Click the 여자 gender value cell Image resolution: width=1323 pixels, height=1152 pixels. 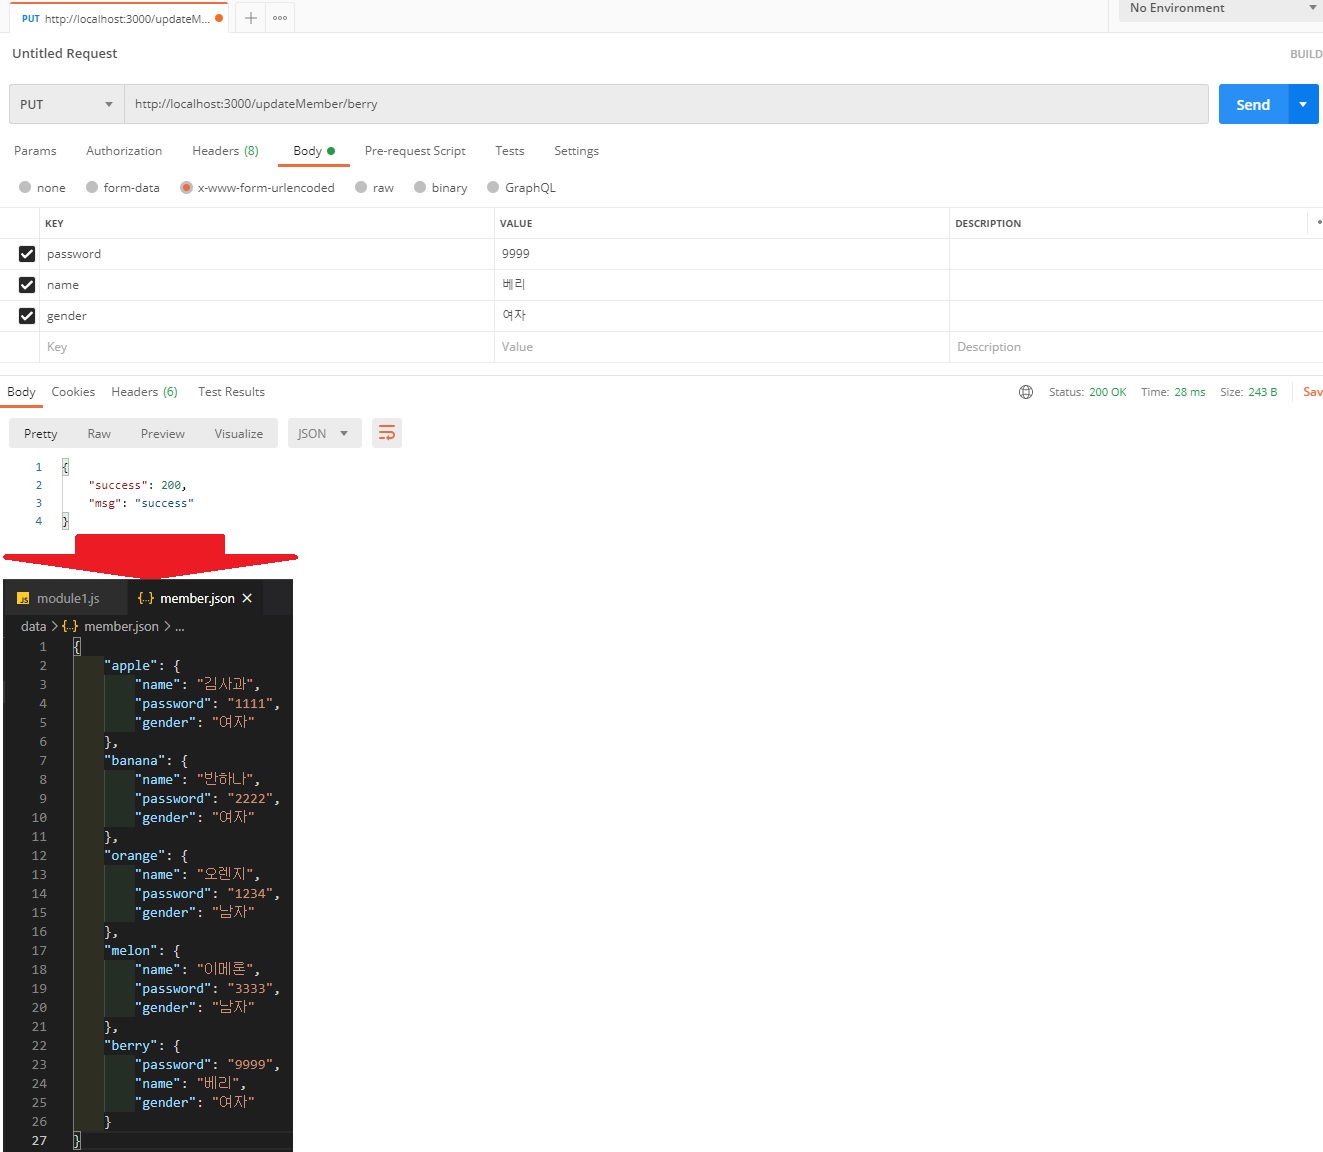[x=721, y=316]
